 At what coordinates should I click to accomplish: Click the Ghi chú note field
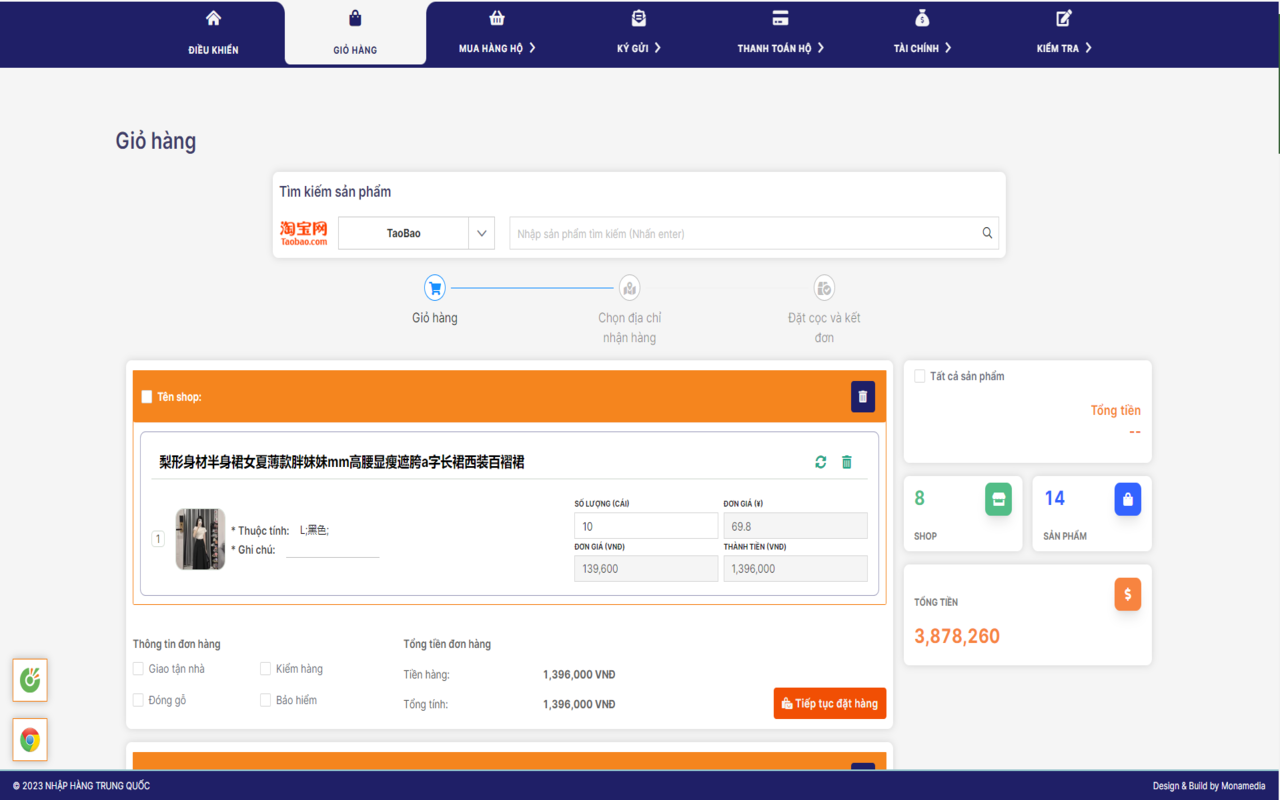click(333, 550)
